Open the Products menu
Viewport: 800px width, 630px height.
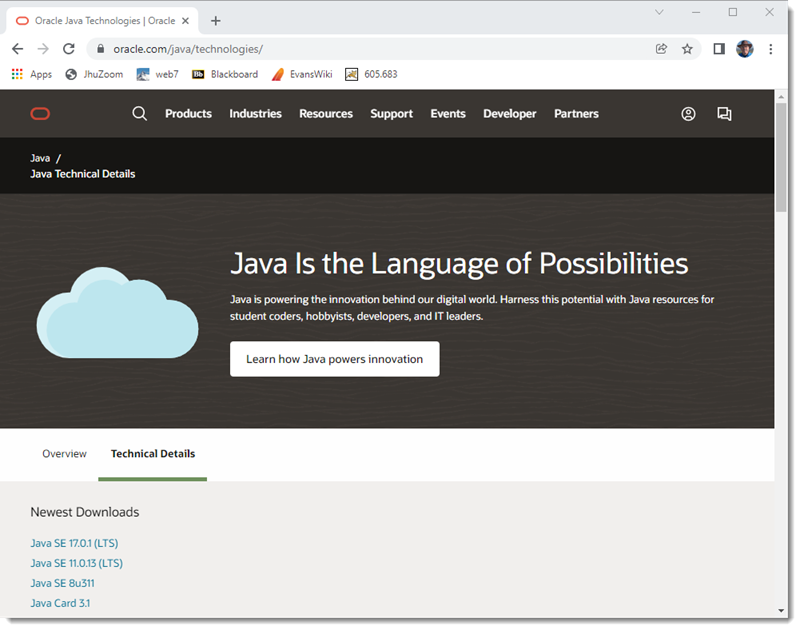pyautogui.click(x=188, y=114)
